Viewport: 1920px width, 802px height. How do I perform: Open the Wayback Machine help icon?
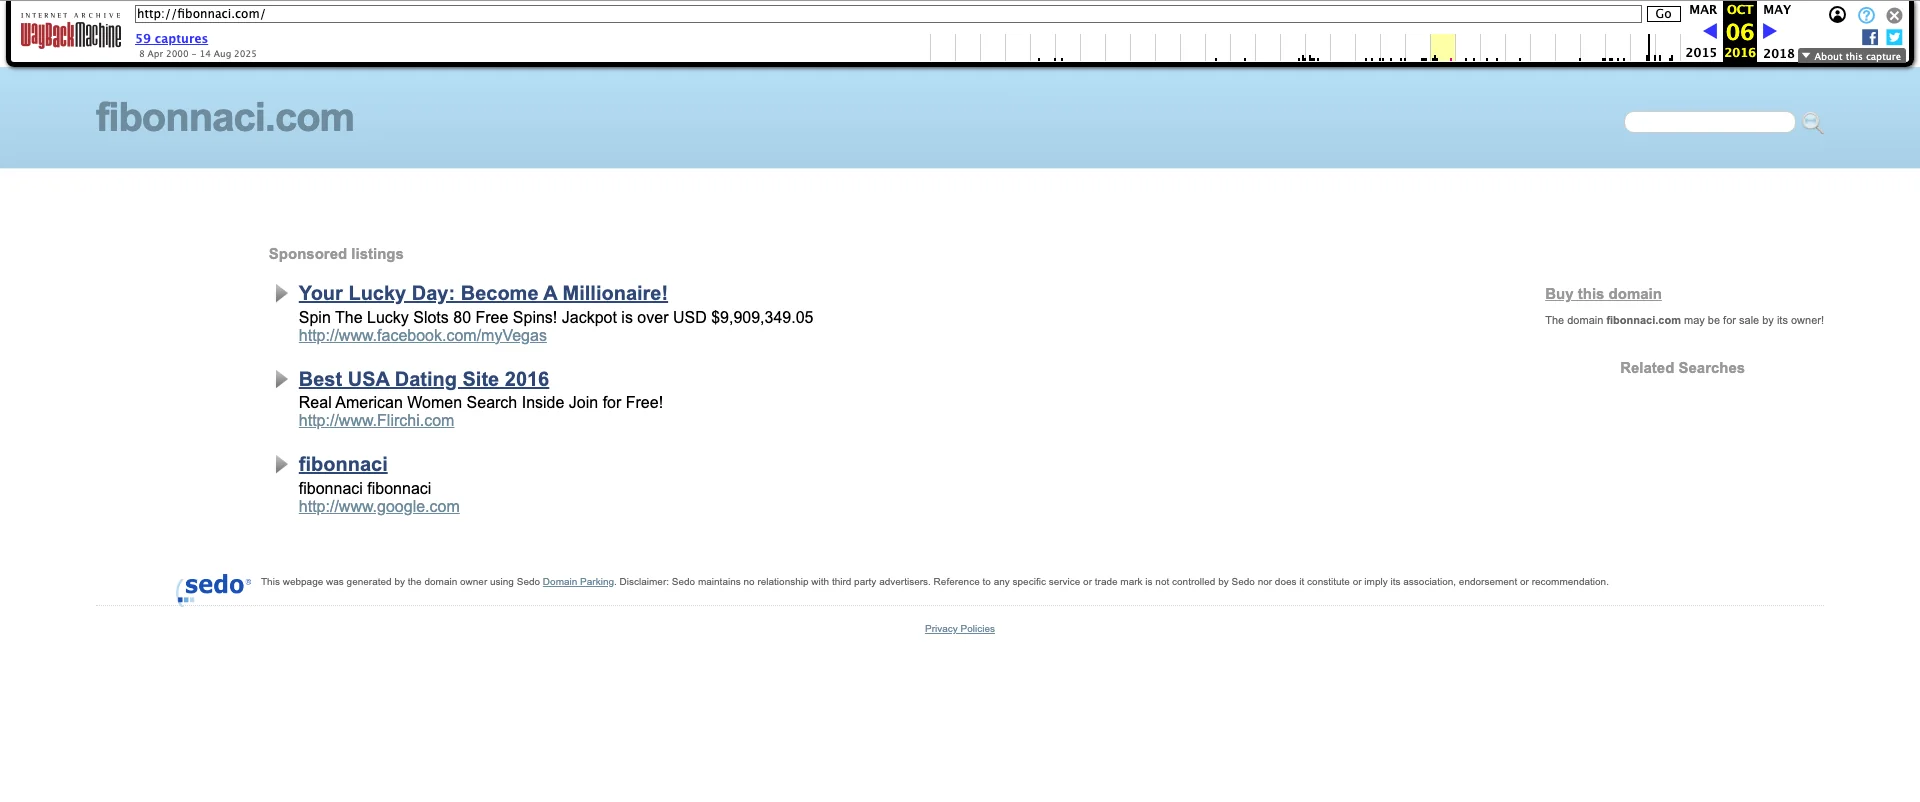point(1866,15)
